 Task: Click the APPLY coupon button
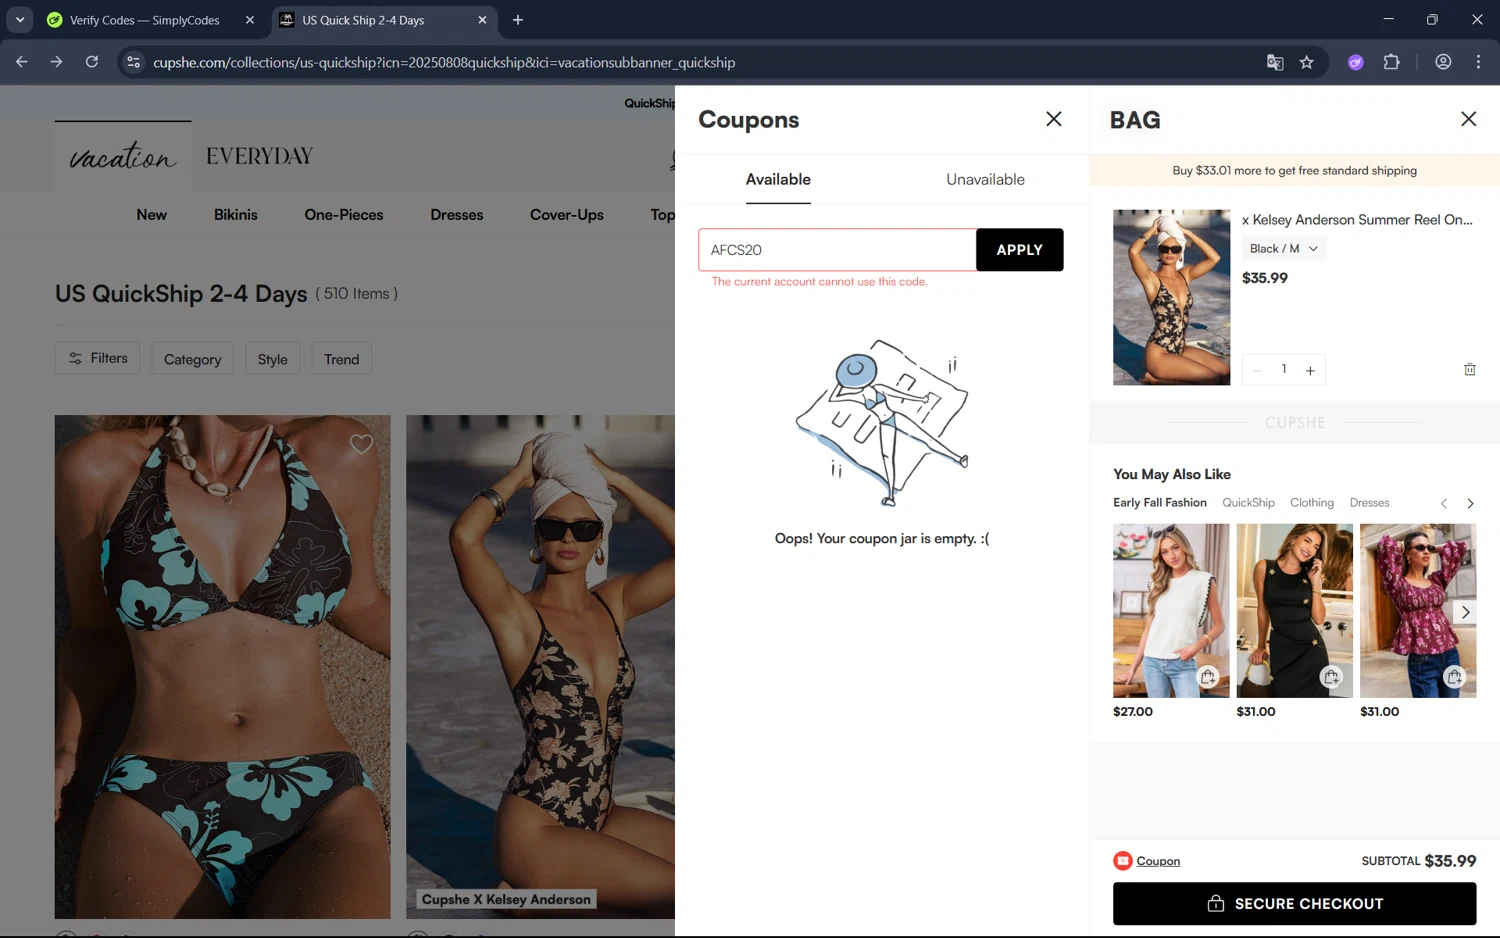pos(1019,250)
